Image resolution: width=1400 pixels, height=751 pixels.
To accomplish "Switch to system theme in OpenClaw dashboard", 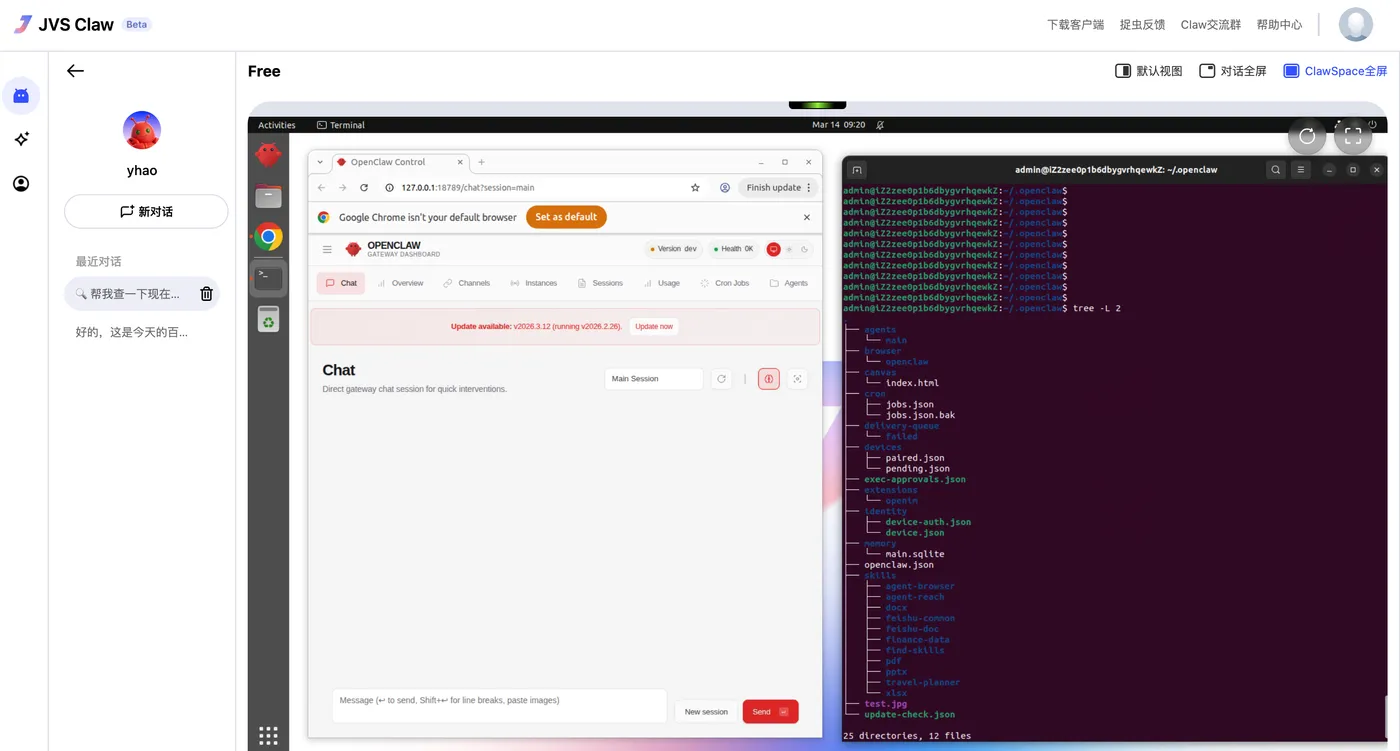I will [774, 249].
